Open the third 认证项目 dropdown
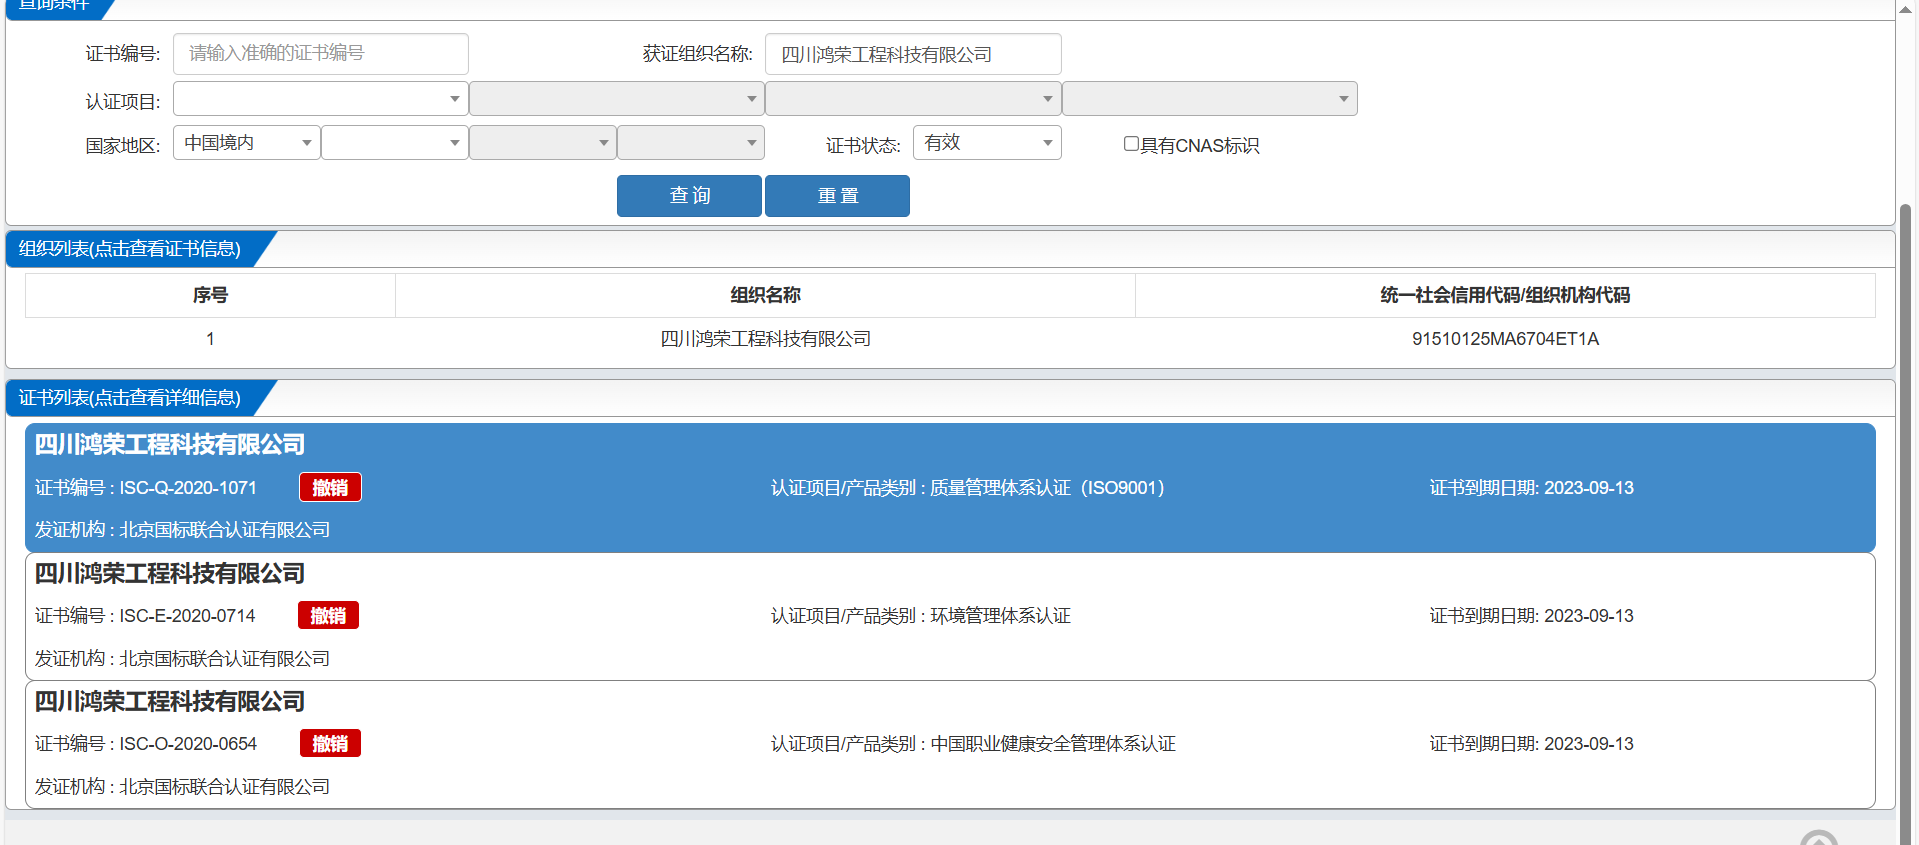 tap(912, 99)
